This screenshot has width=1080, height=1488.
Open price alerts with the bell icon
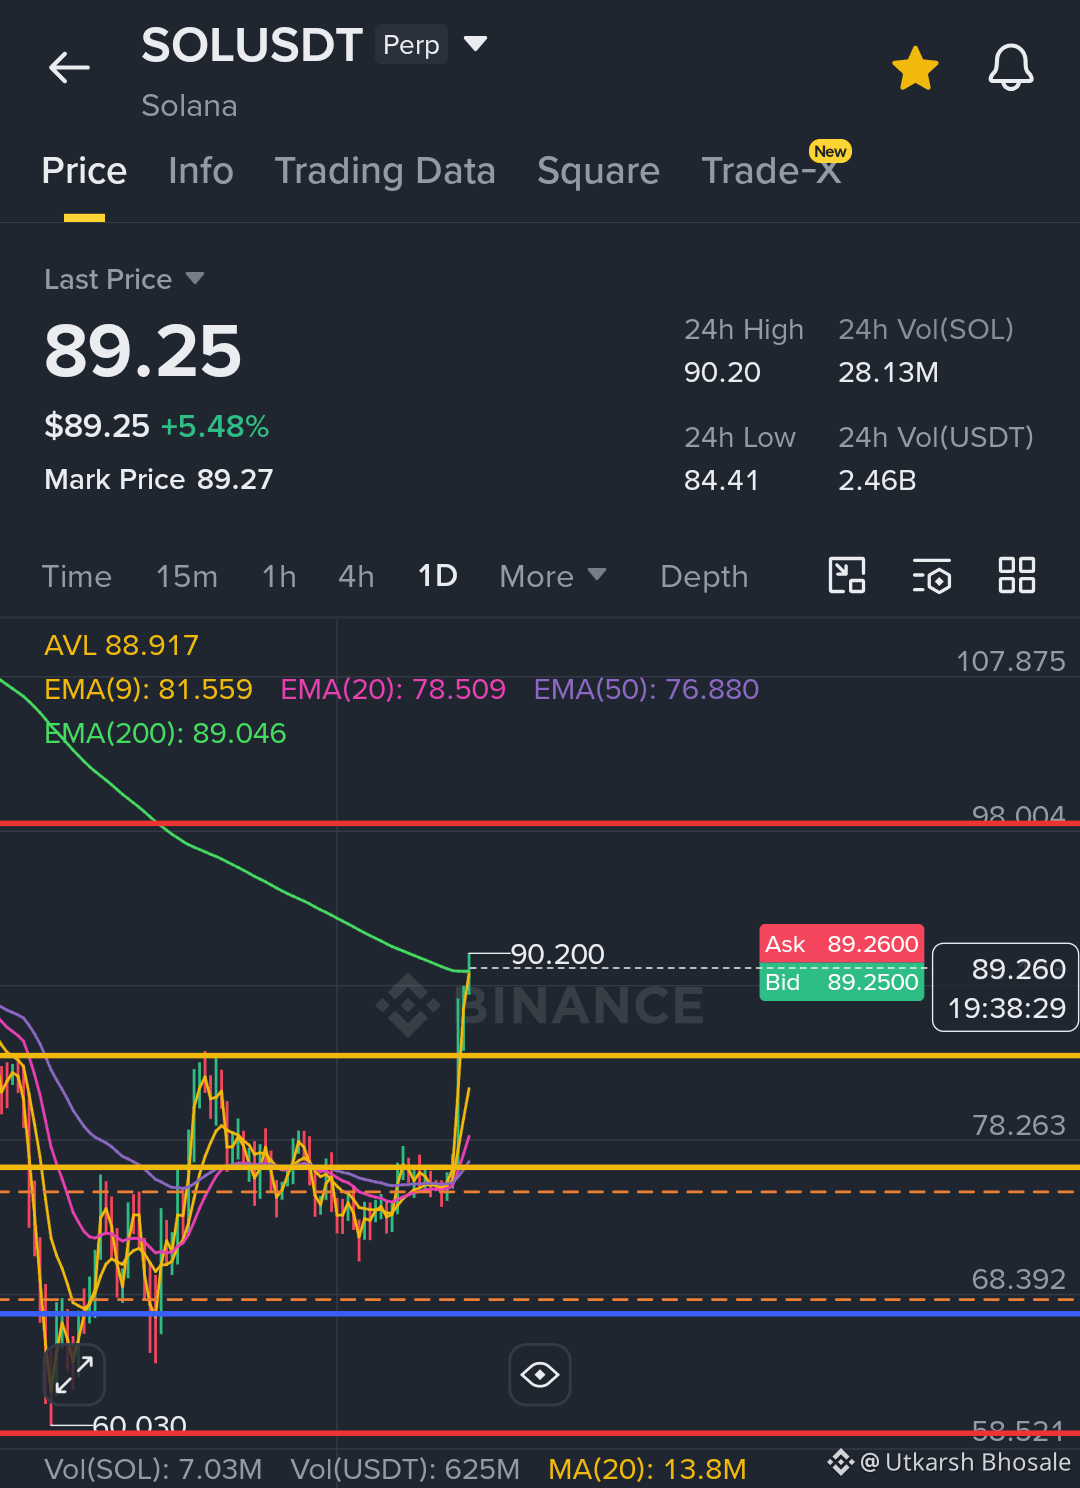pos(1011,68)
